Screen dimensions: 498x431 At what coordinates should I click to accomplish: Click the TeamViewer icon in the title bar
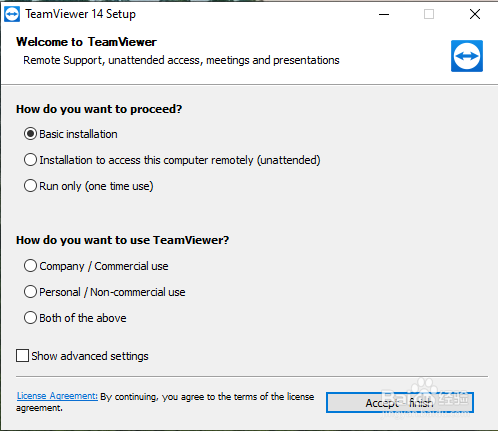coord(12,14)
